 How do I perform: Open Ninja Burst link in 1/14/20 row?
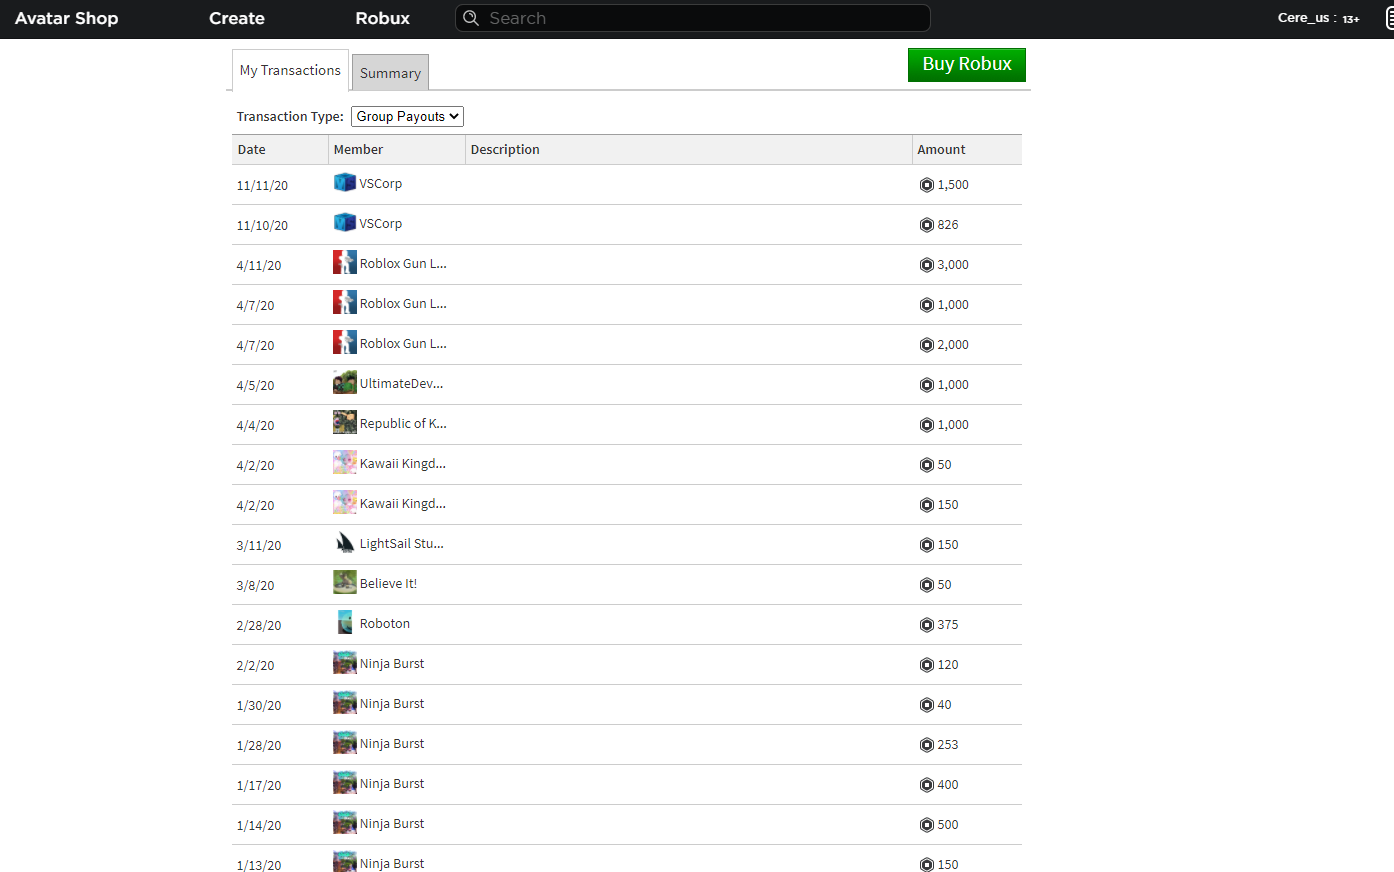[x=392, y=823]
